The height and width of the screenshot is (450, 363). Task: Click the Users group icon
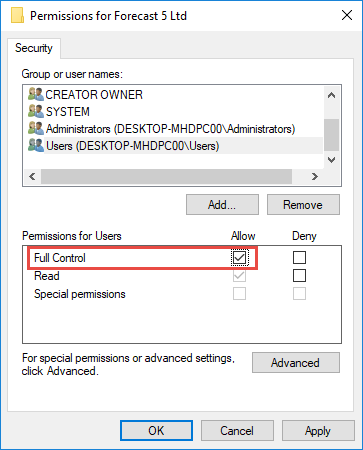tap(36, 145)
